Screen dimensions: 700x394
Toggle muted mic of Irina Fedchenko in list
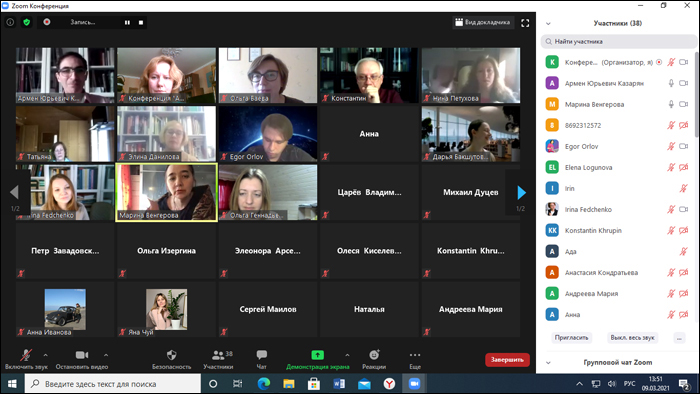[x=671, y=209]
